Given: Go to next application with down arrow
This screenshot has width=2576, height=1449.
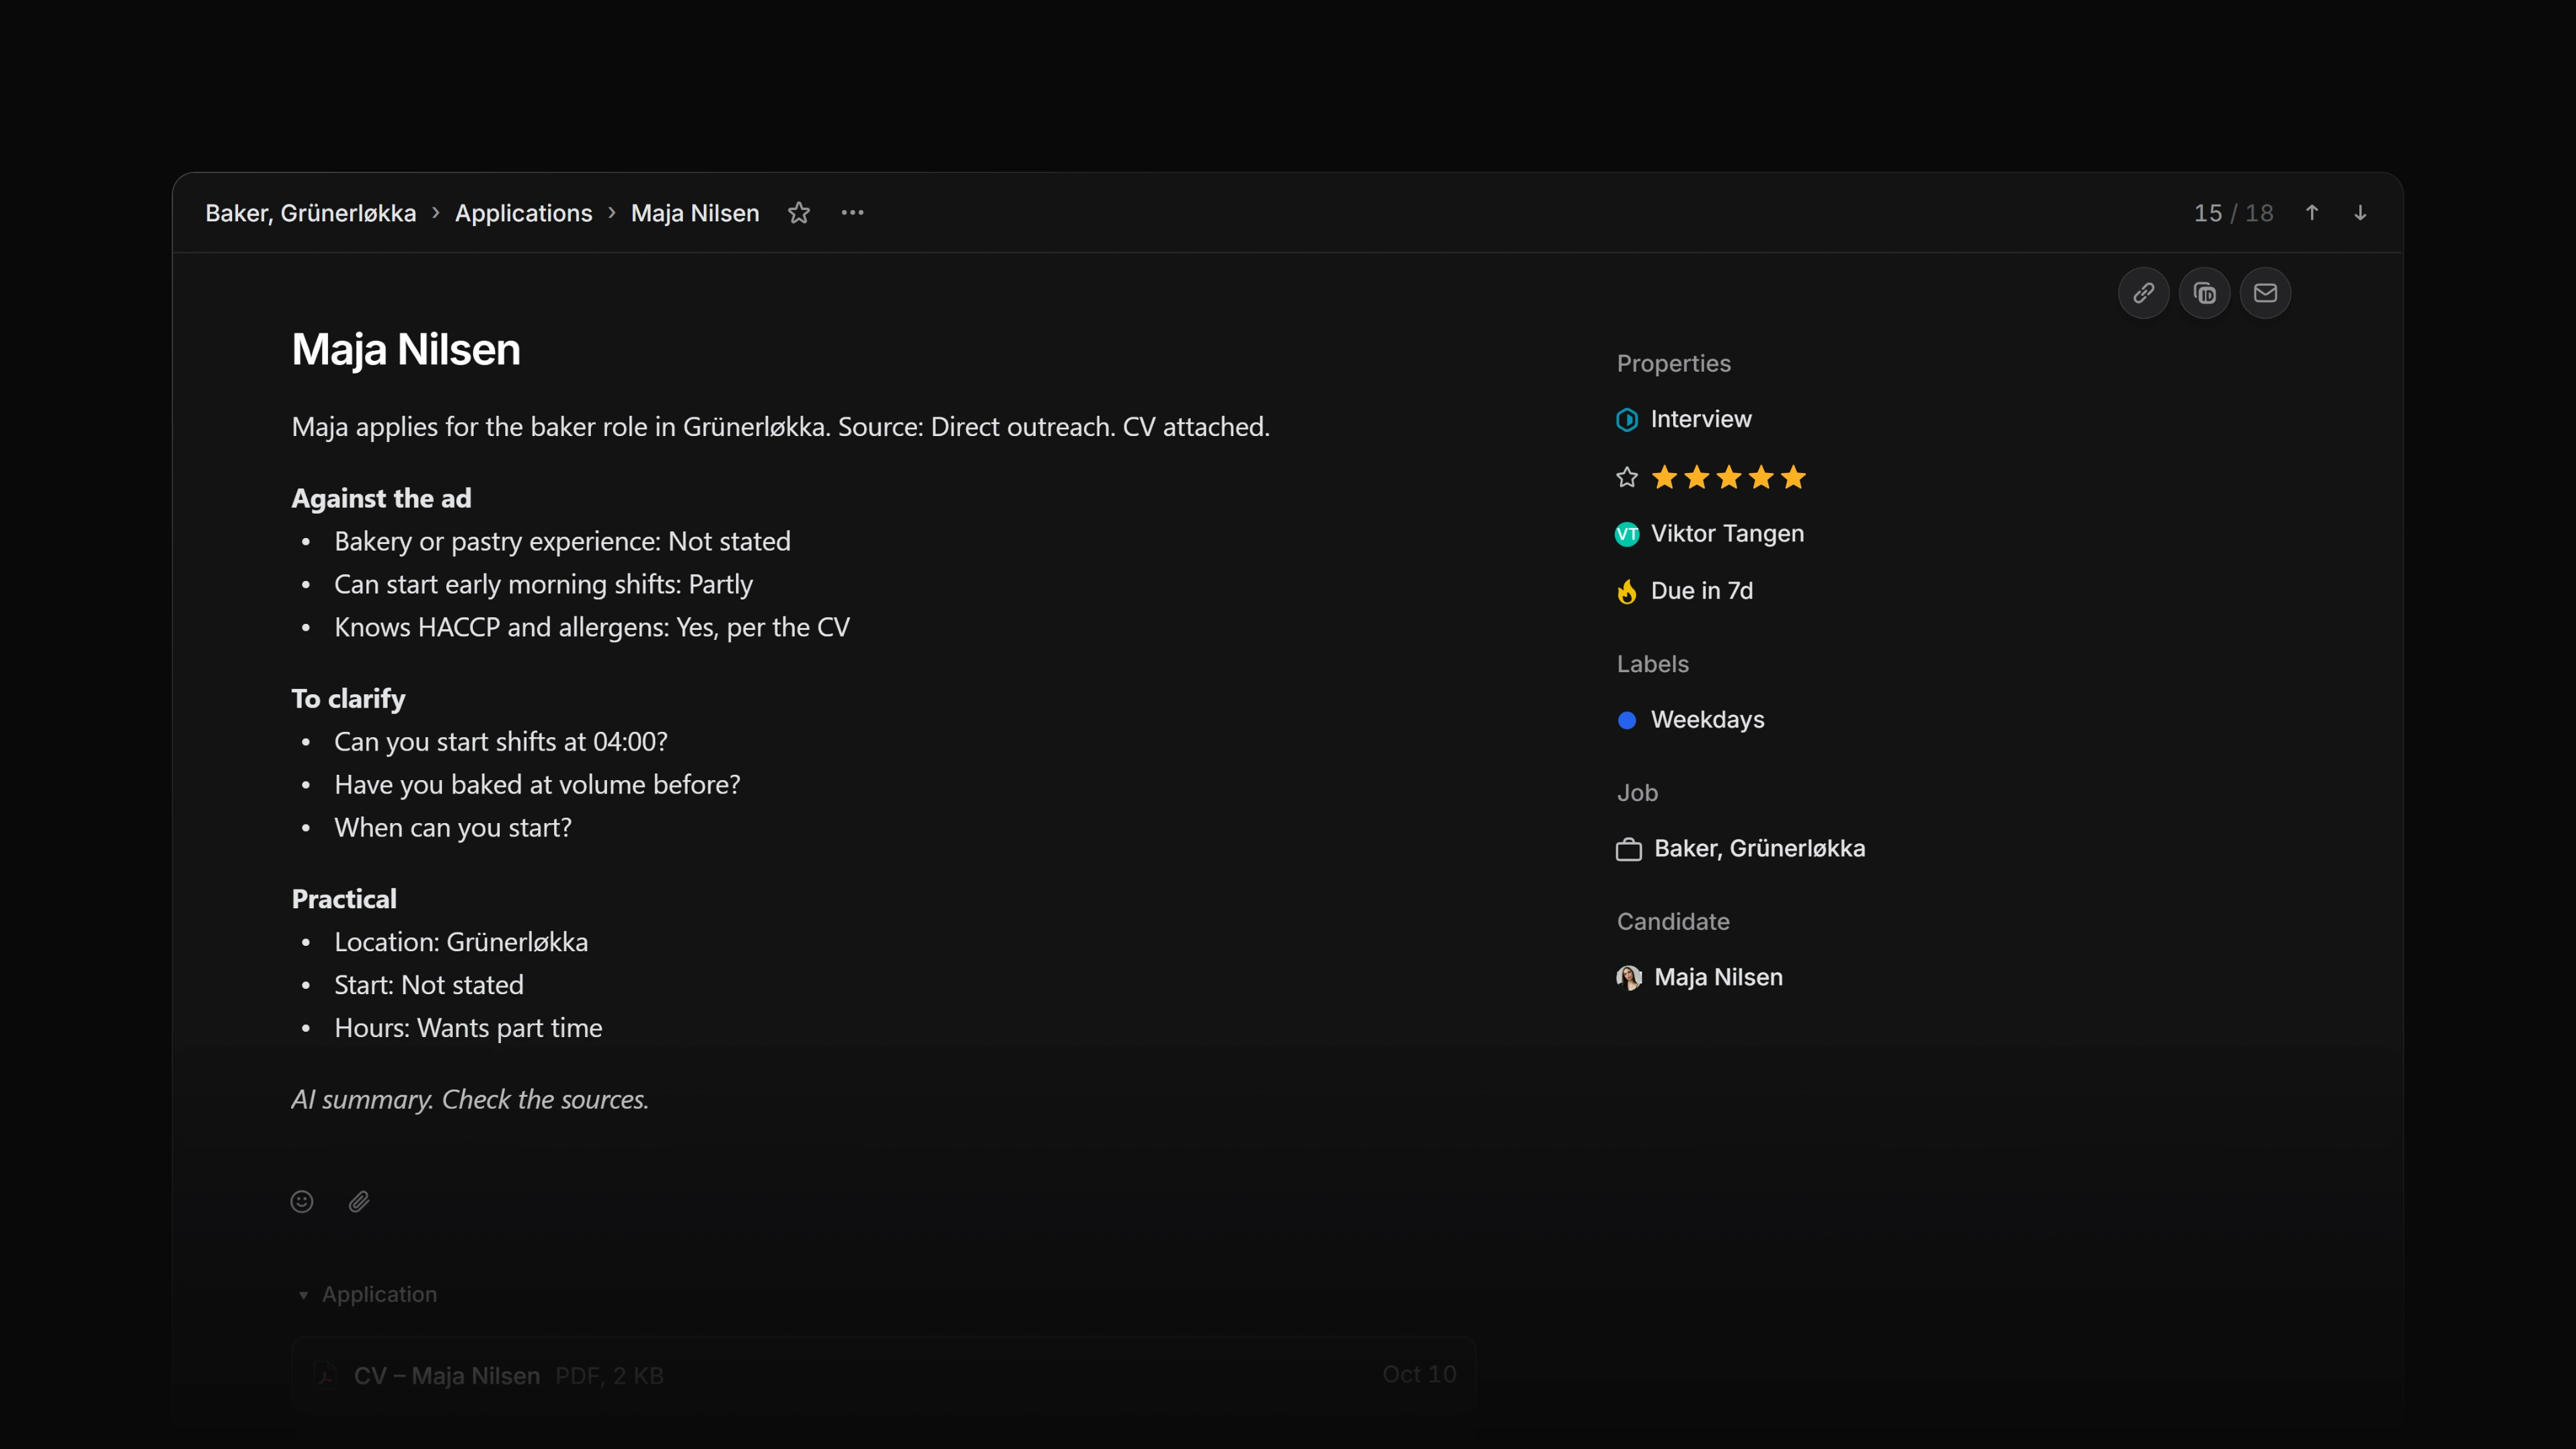Looking at the screenshot, I should [x=2360, y=213].
